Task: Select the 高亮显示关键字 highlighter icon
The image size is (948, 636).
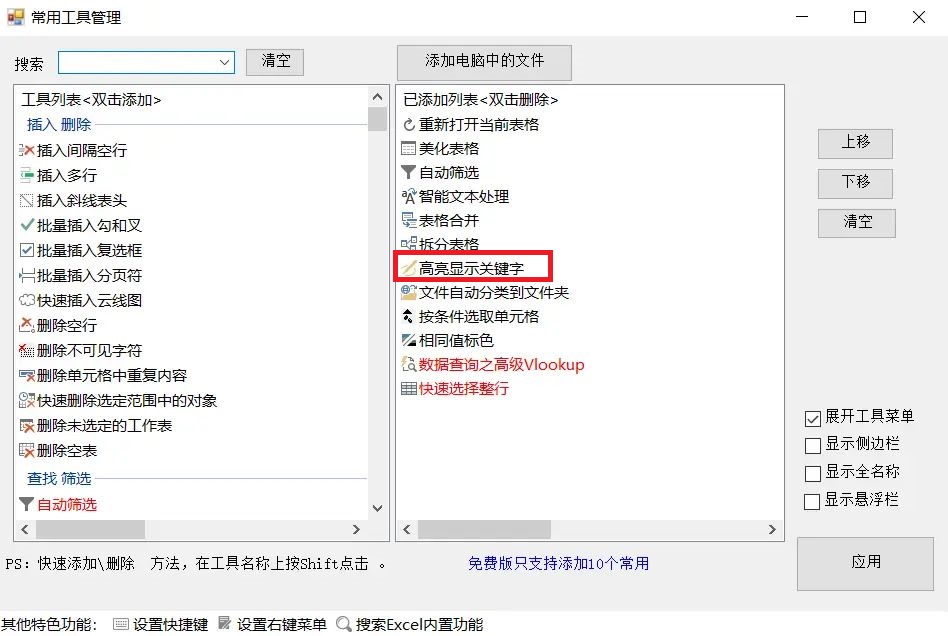Action: point(411,266)
